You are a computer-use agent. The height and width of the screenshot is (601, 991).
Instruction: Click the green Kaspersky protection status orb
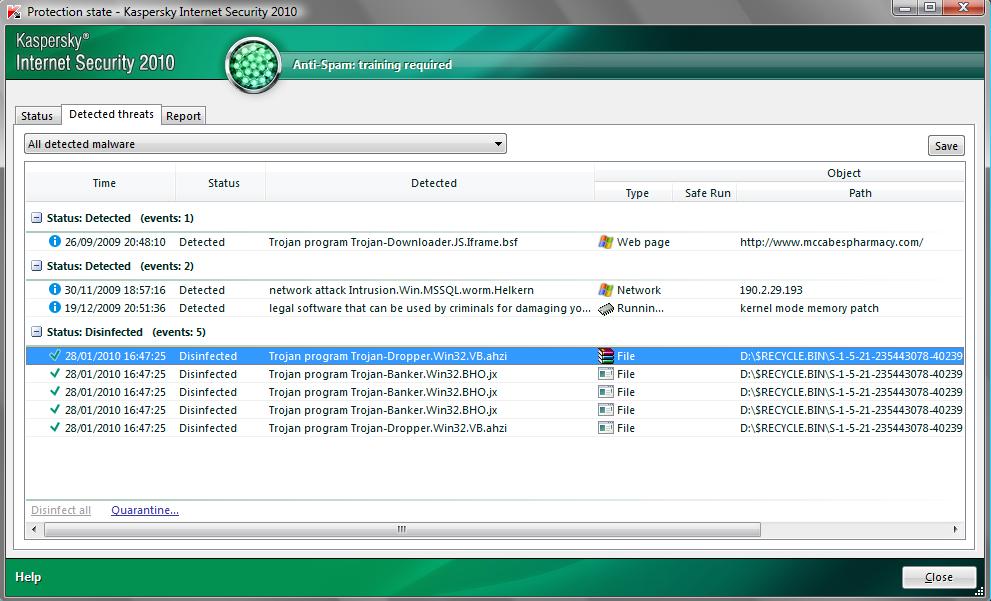pos(253,65)
